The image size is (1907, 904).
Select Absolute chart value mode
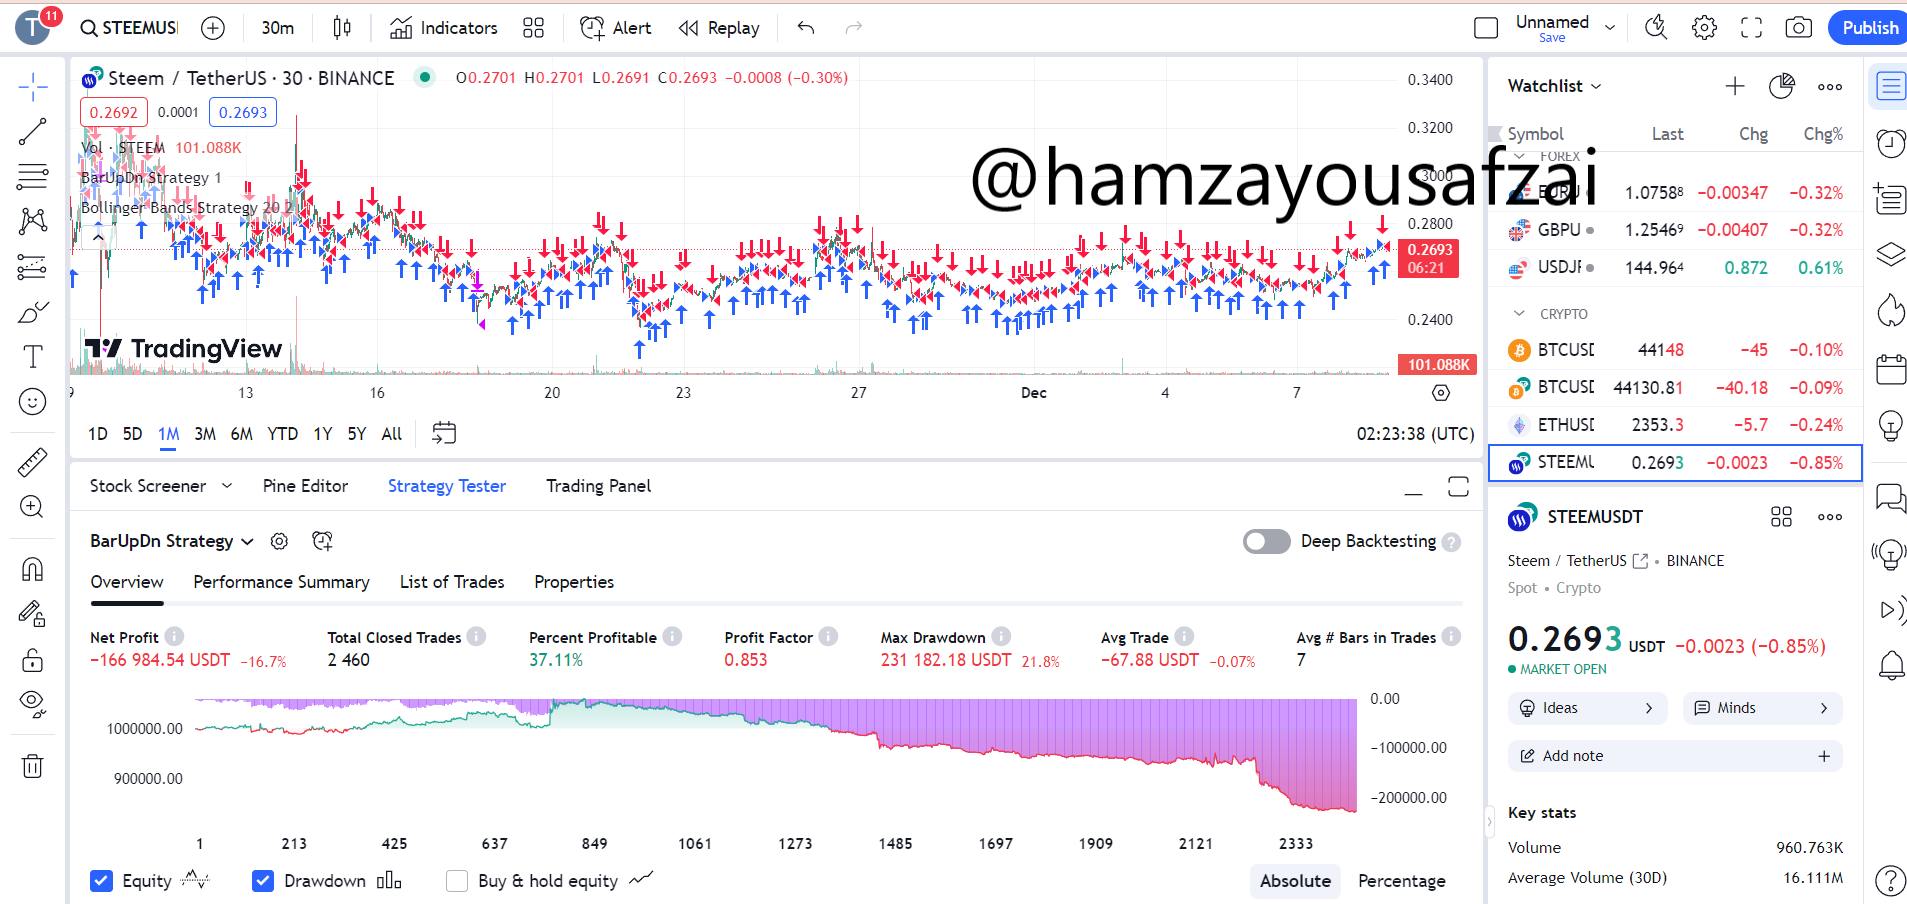click(1295, 881)
